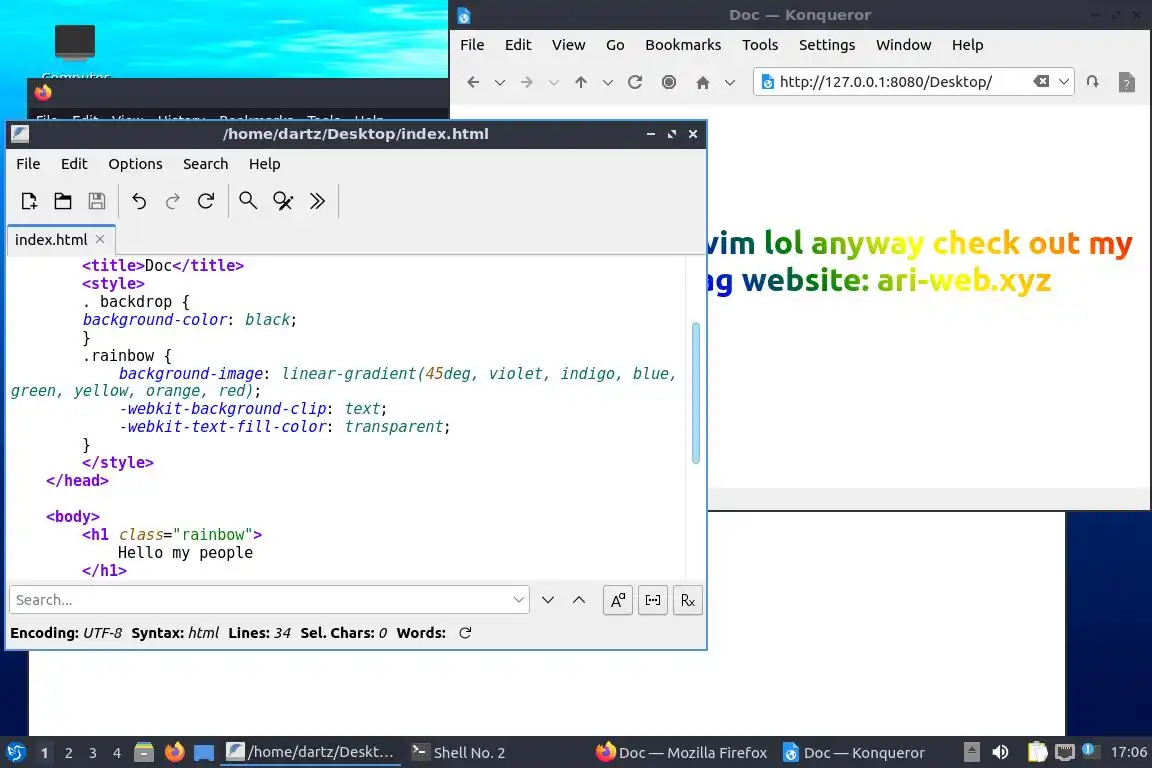Redo the edit in the editor toolbar
The width and height of the screenshot is (1152, 768).
(173, 201)
